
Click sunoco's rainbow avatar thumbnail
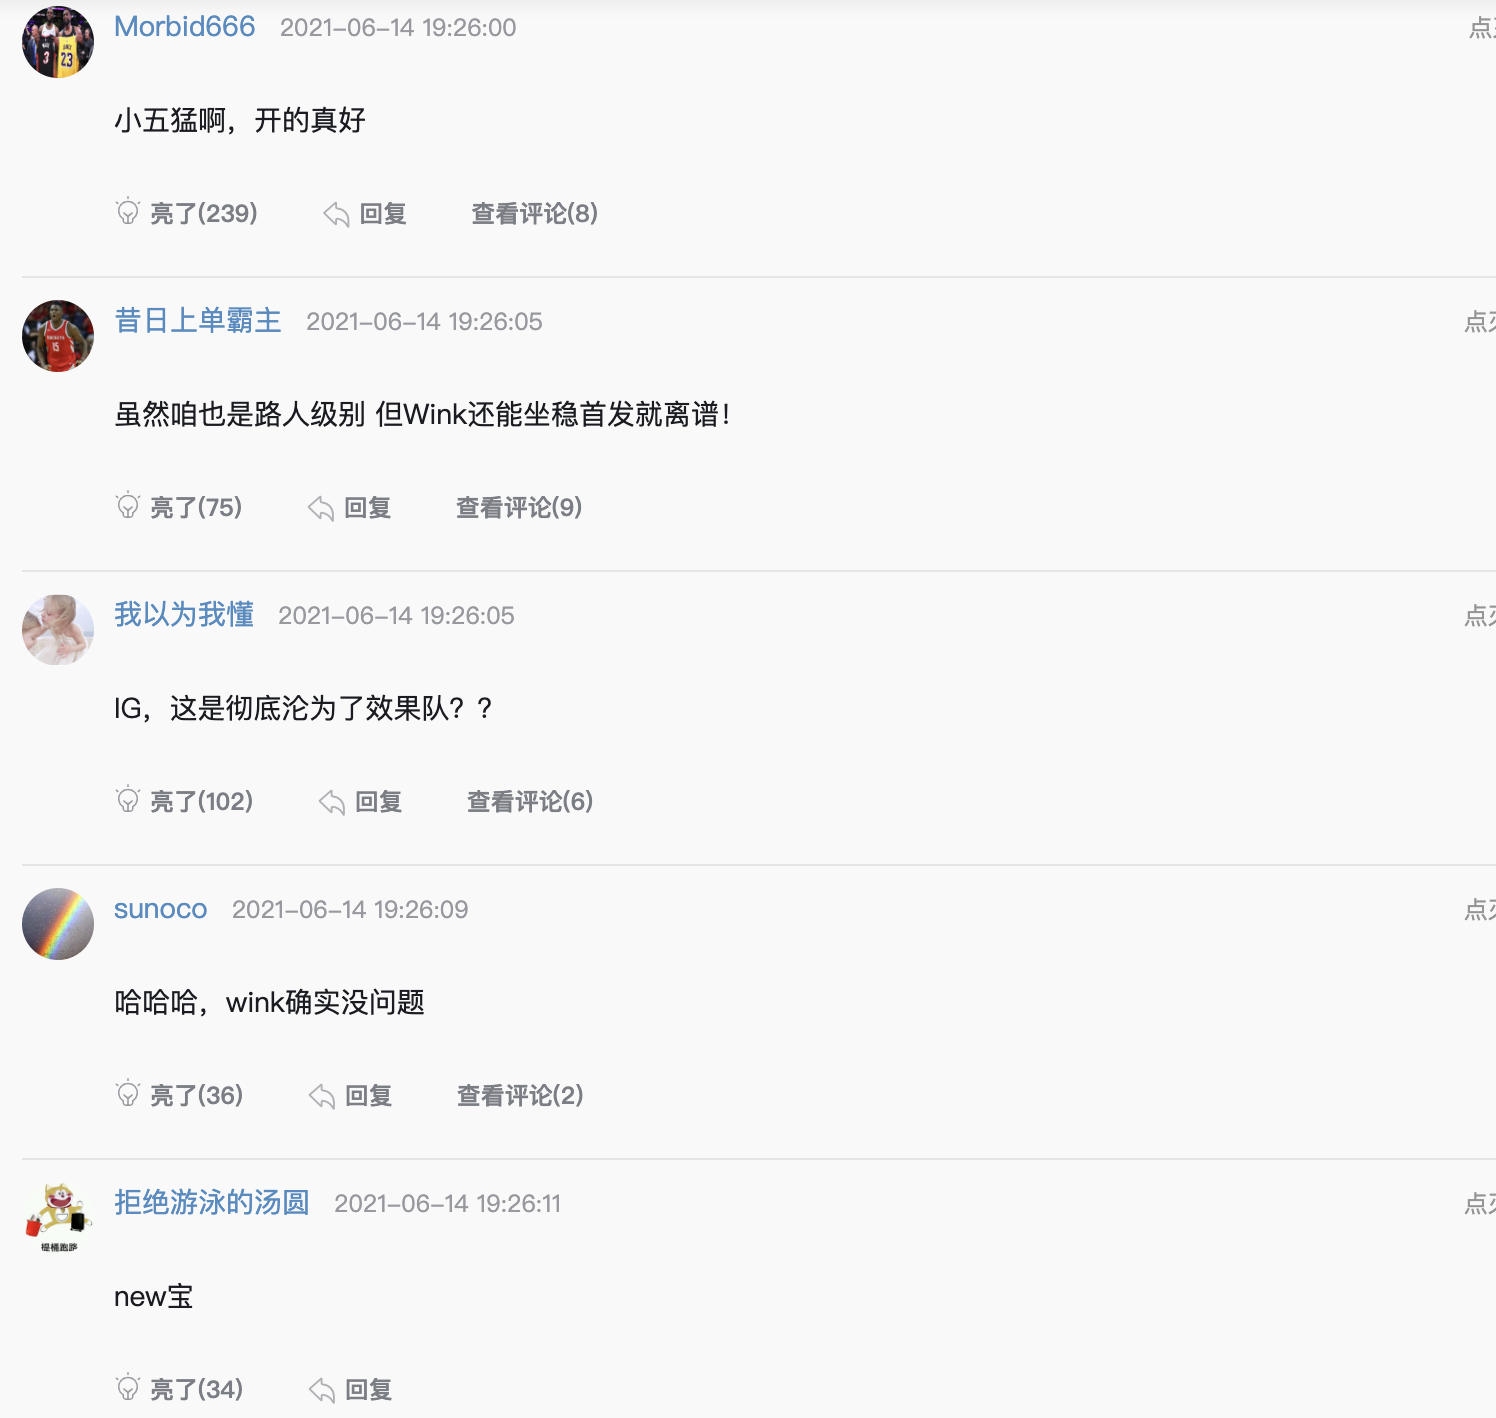tap(58, 924)
